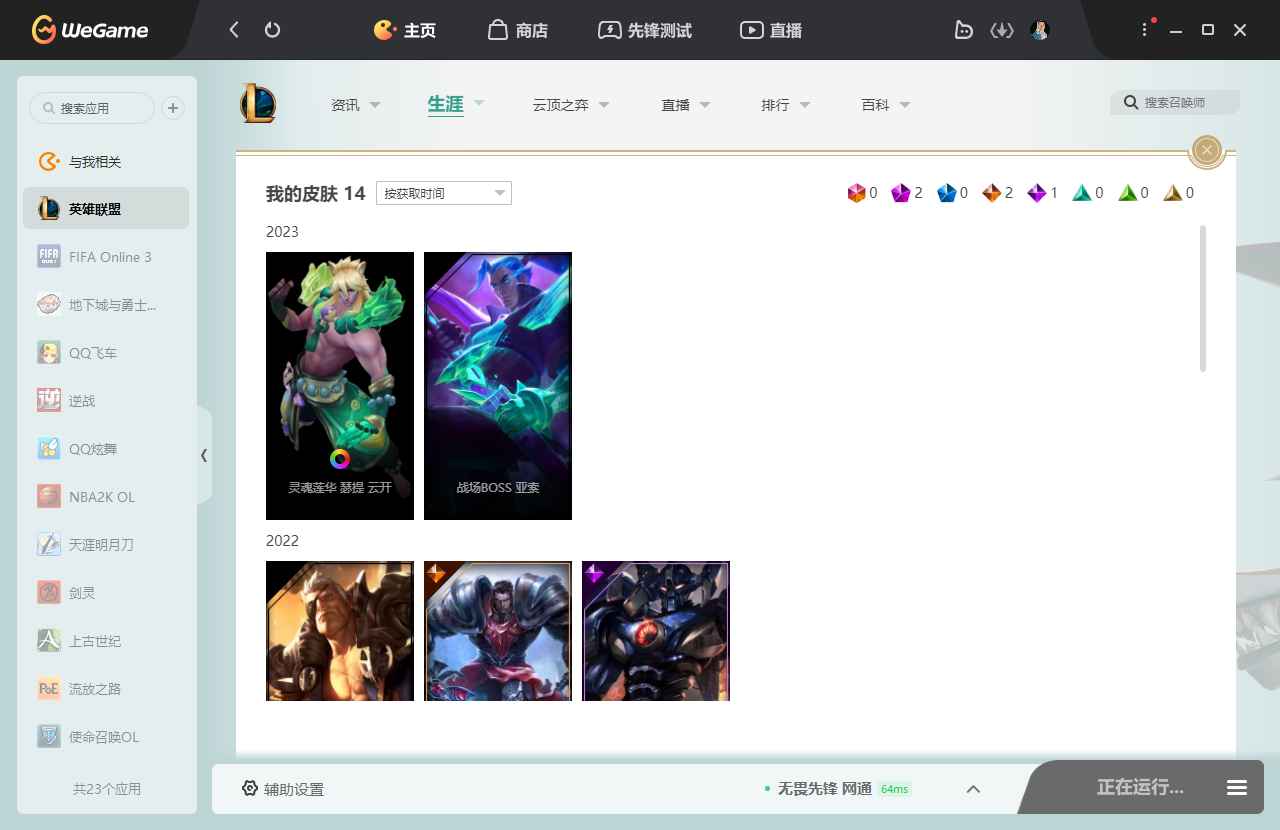This screenshot has height=830, width=1280.
Task: Open the hamburger menu beside 正在运行
Action: pyautogui.click(x=1237, y=788)
